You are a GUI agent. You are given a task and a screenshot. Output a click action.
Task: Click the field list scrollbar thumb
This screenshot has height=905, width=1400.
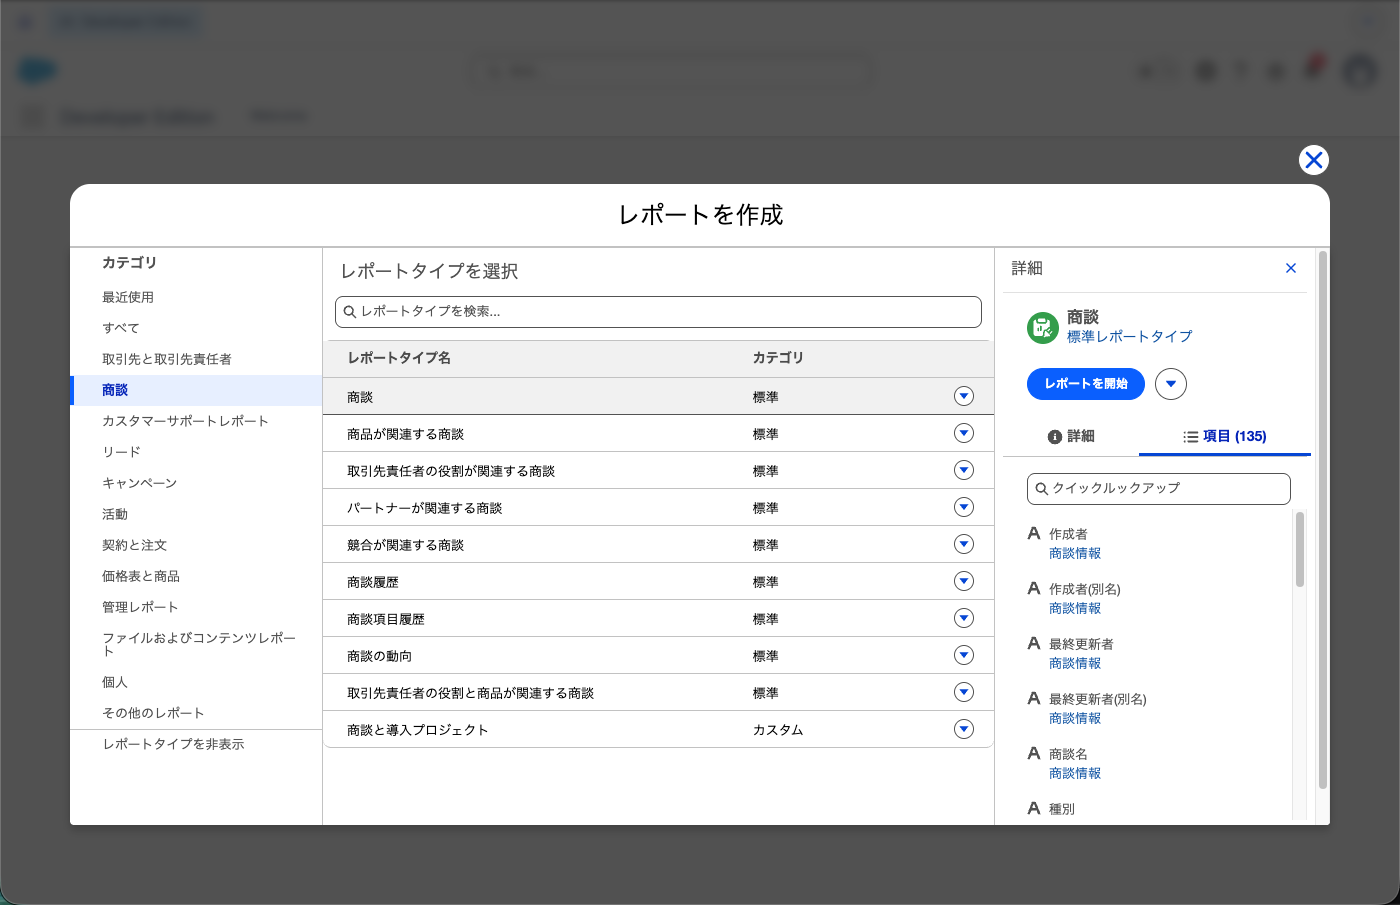coord(1300,549)
